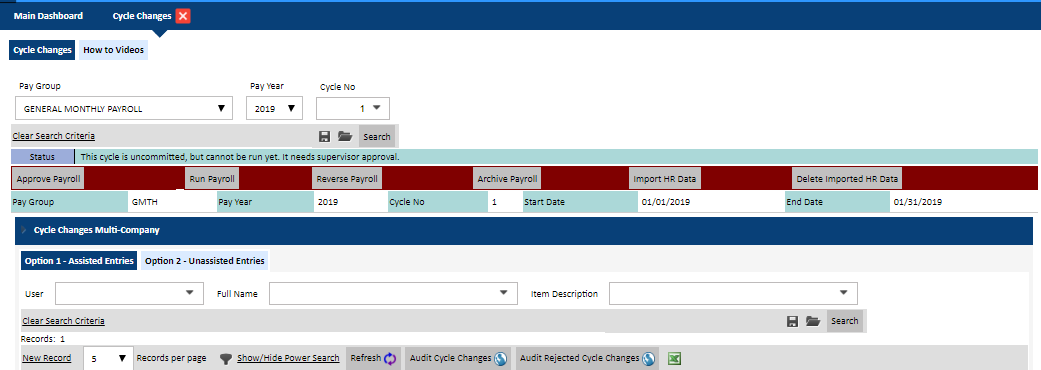Click open folder icon in lower search bar

[x=813, y=321]
